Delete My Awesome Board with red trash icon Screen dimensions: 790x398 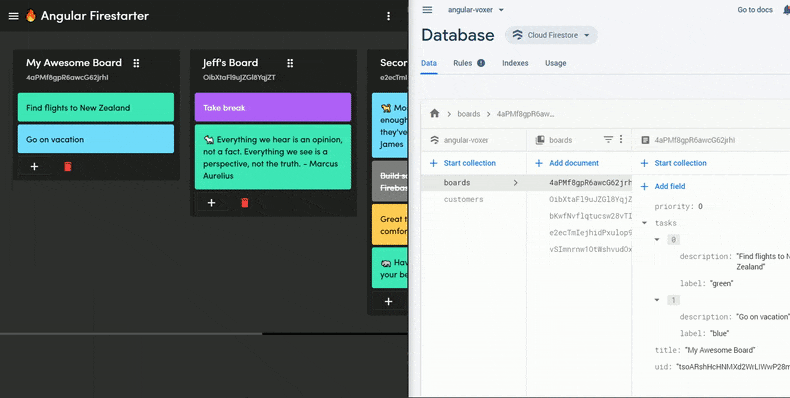(68, 166)
